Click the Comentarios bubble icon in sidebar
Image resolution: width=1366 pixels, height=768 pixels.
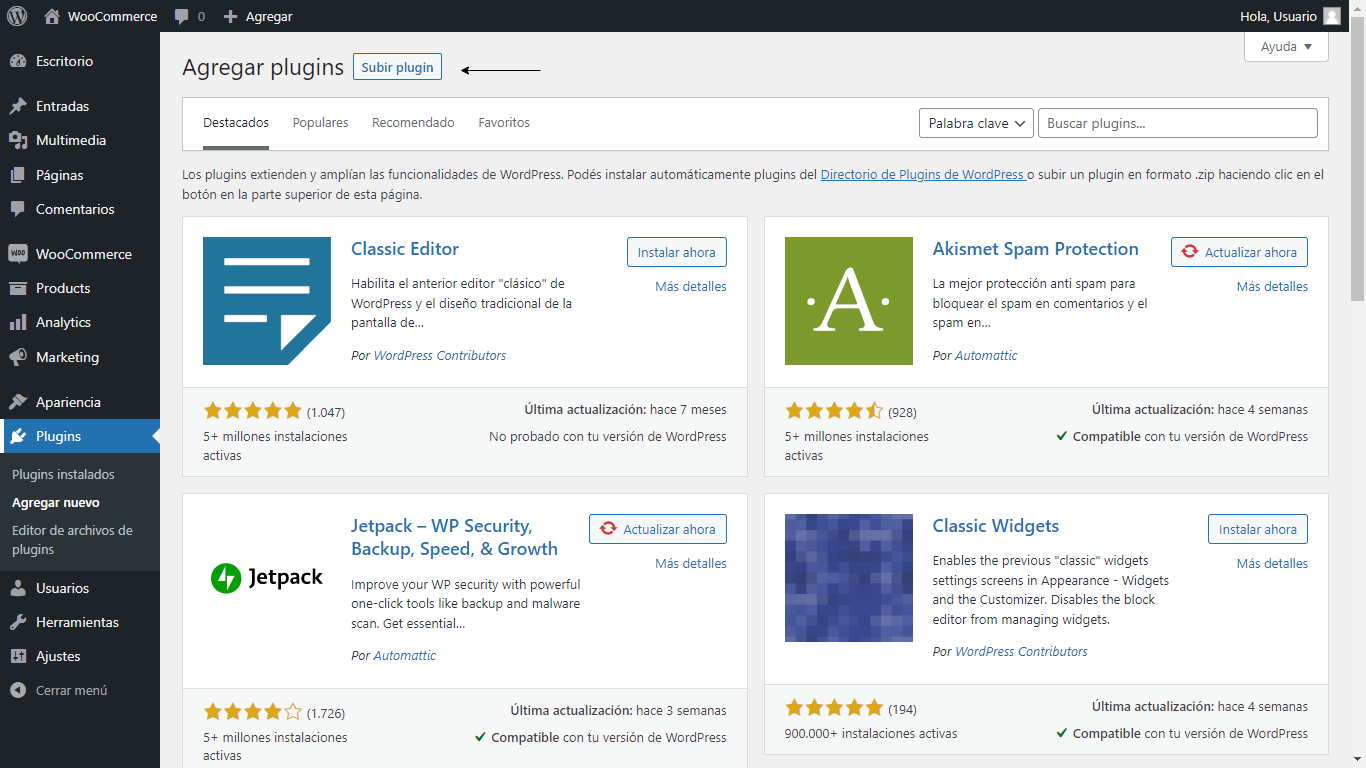[x=18, y=209]
